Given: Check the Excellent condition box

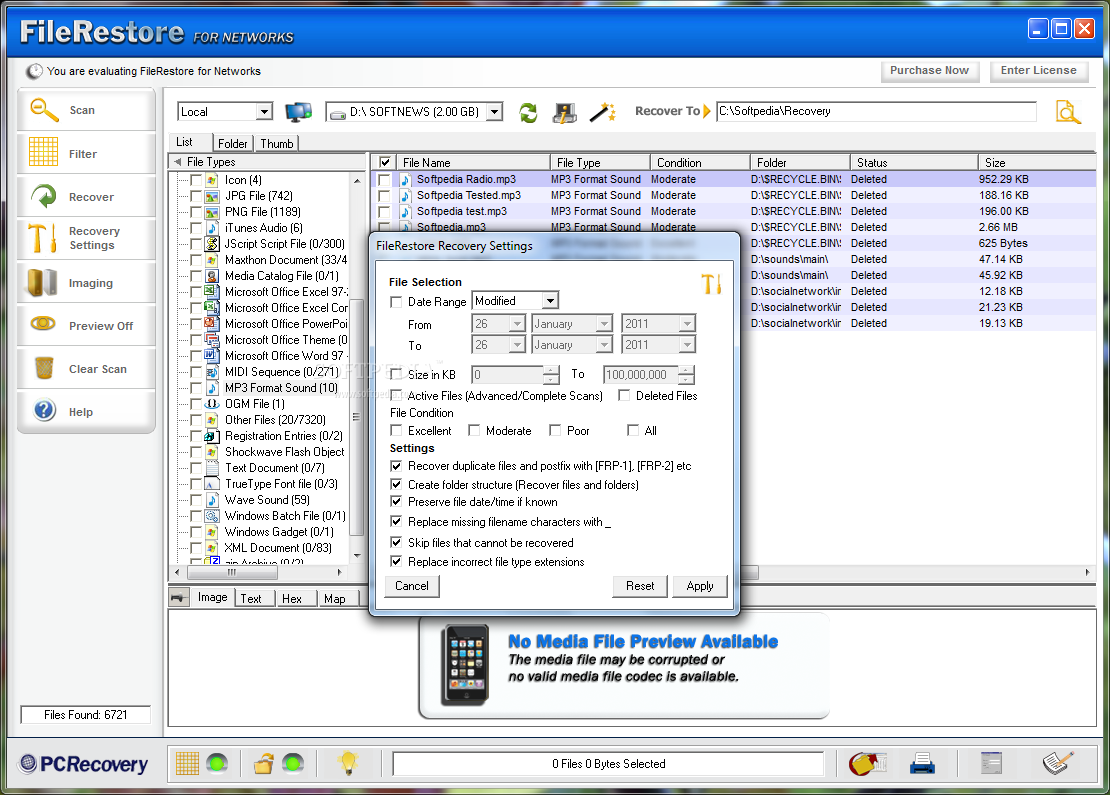Looking at the screenshot, I should pyautogui.click(x=396, y=430).
